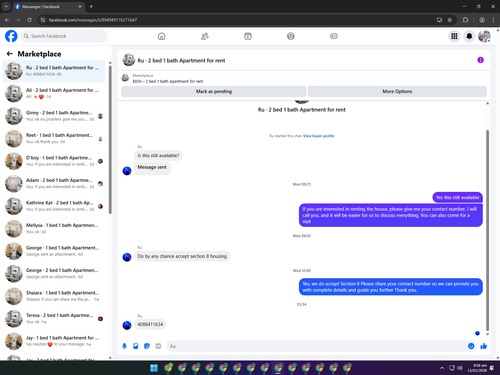
Task: Open the Jay 1 bed conversation
Action: [x=54, y=341]
